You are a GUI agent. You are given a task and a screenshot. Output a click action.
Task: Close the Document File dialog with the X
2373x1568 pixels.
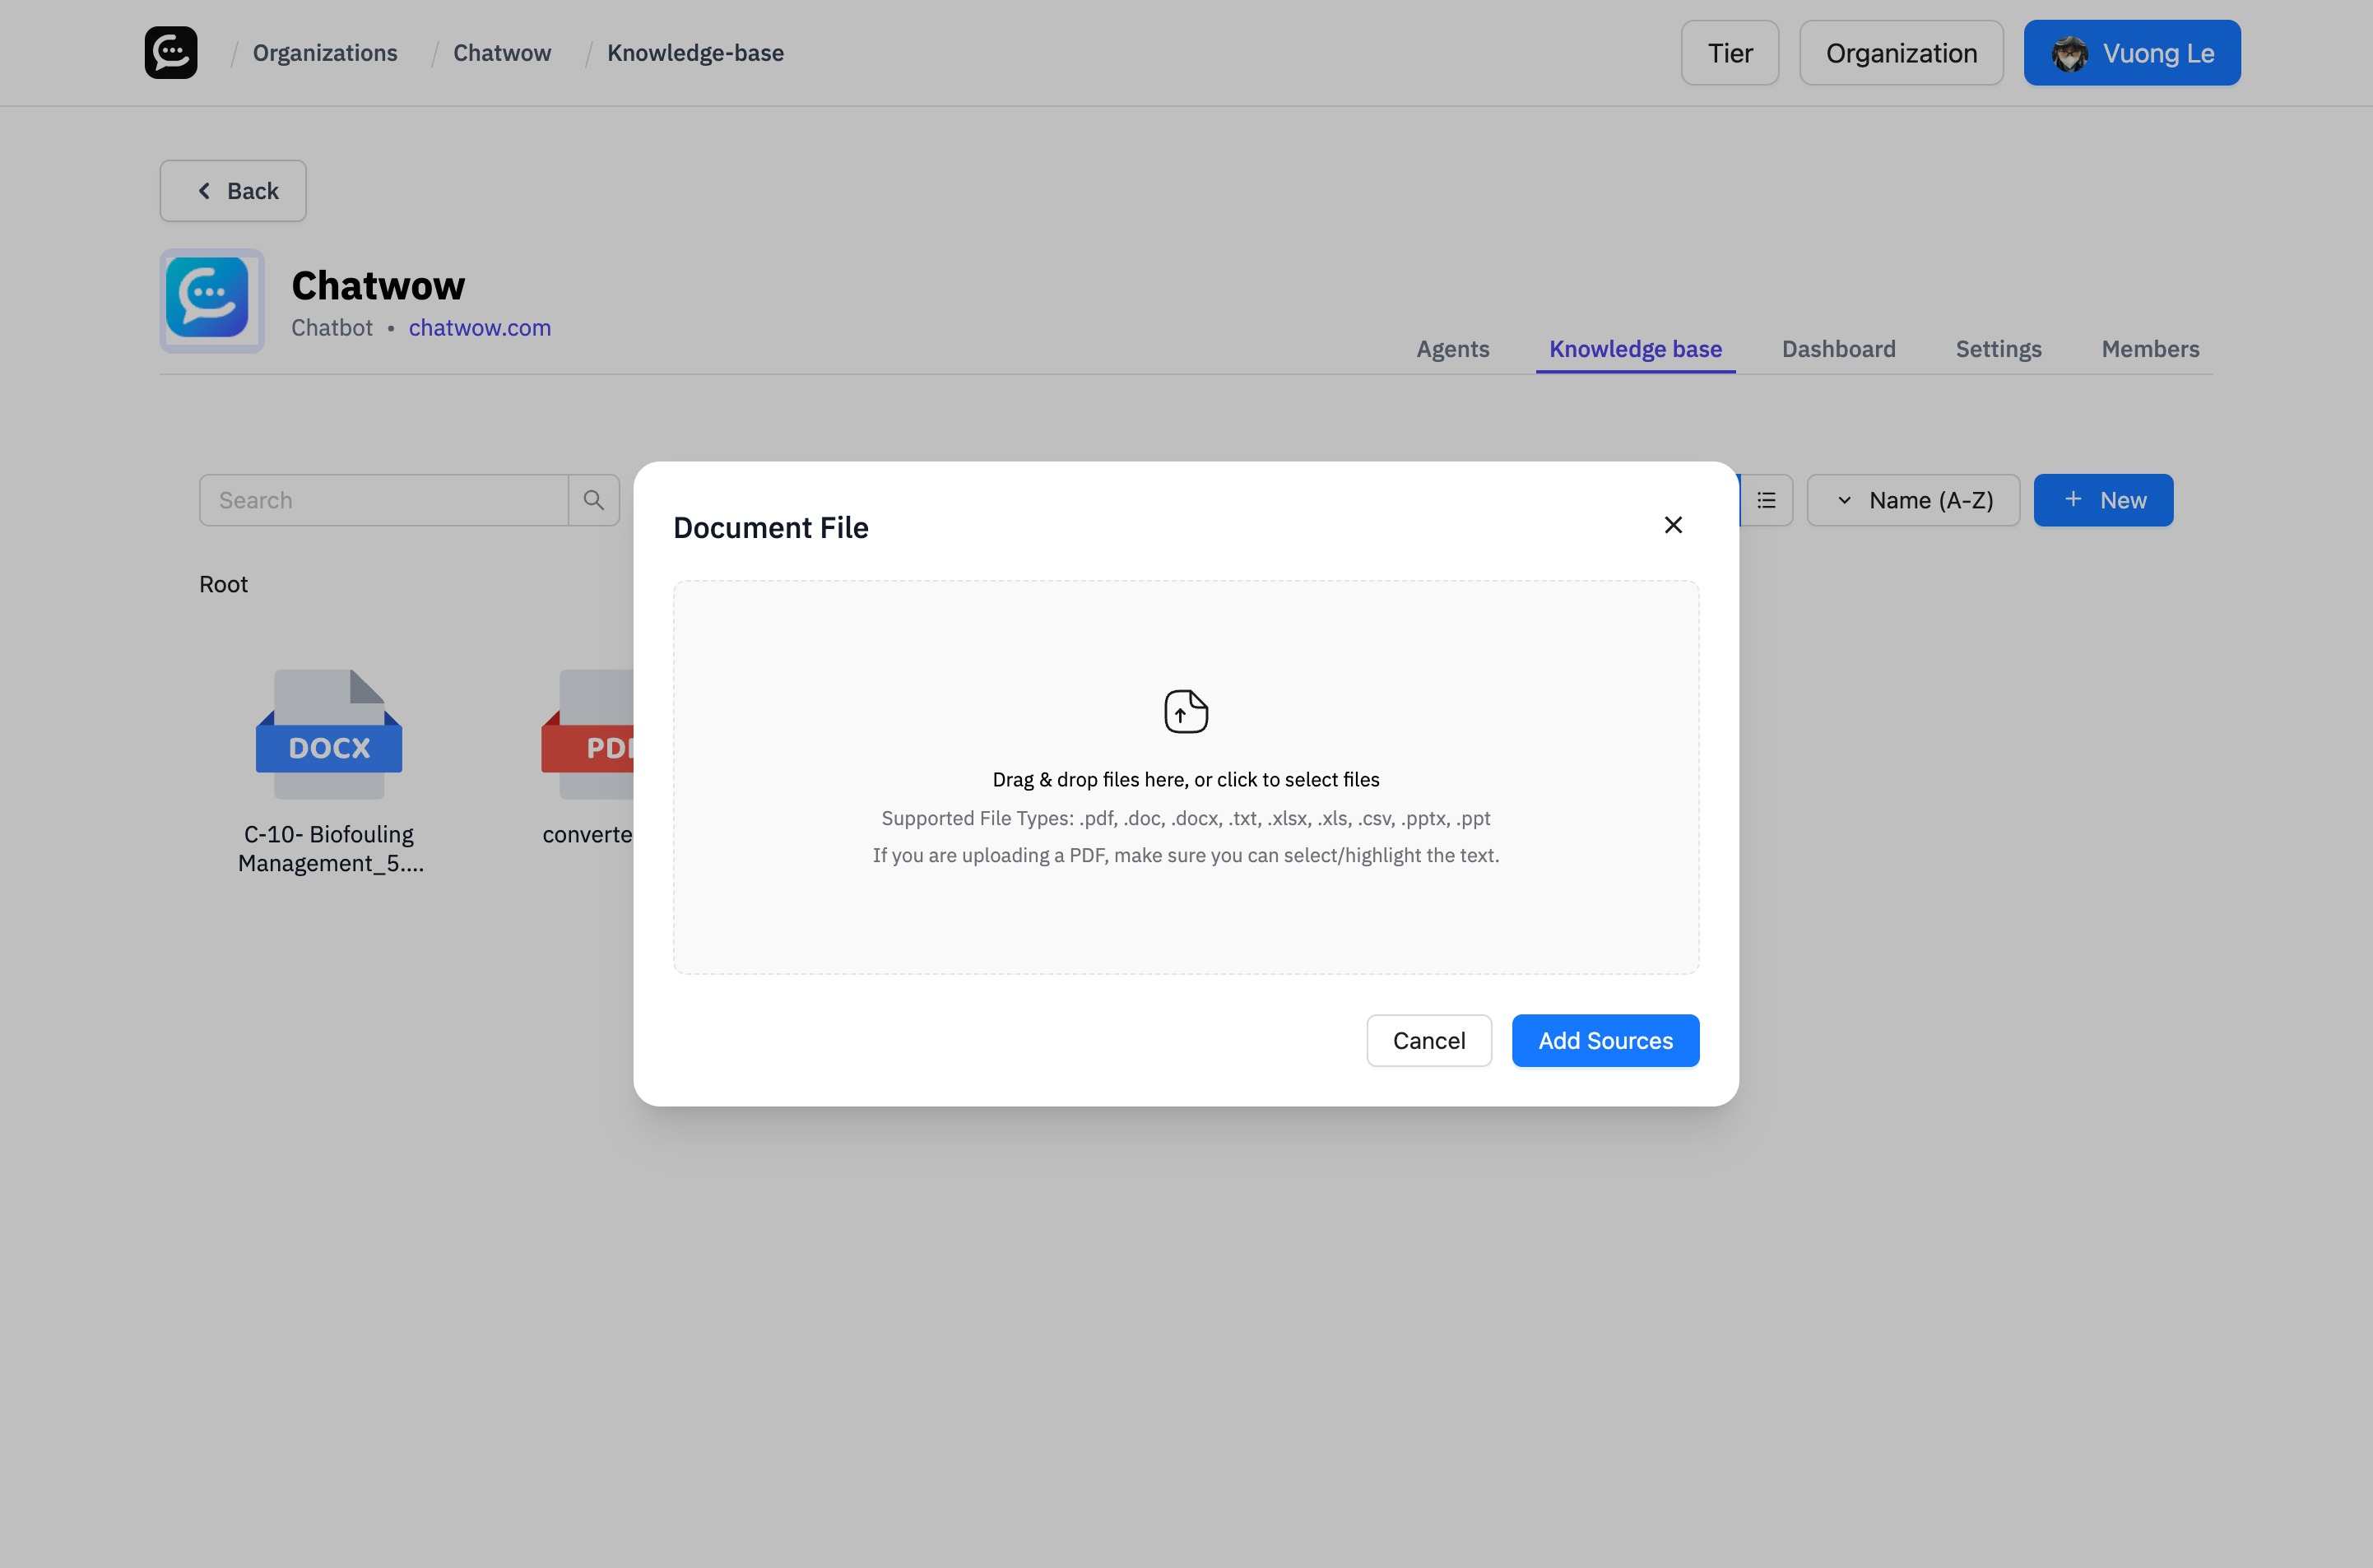point(1673,524)
